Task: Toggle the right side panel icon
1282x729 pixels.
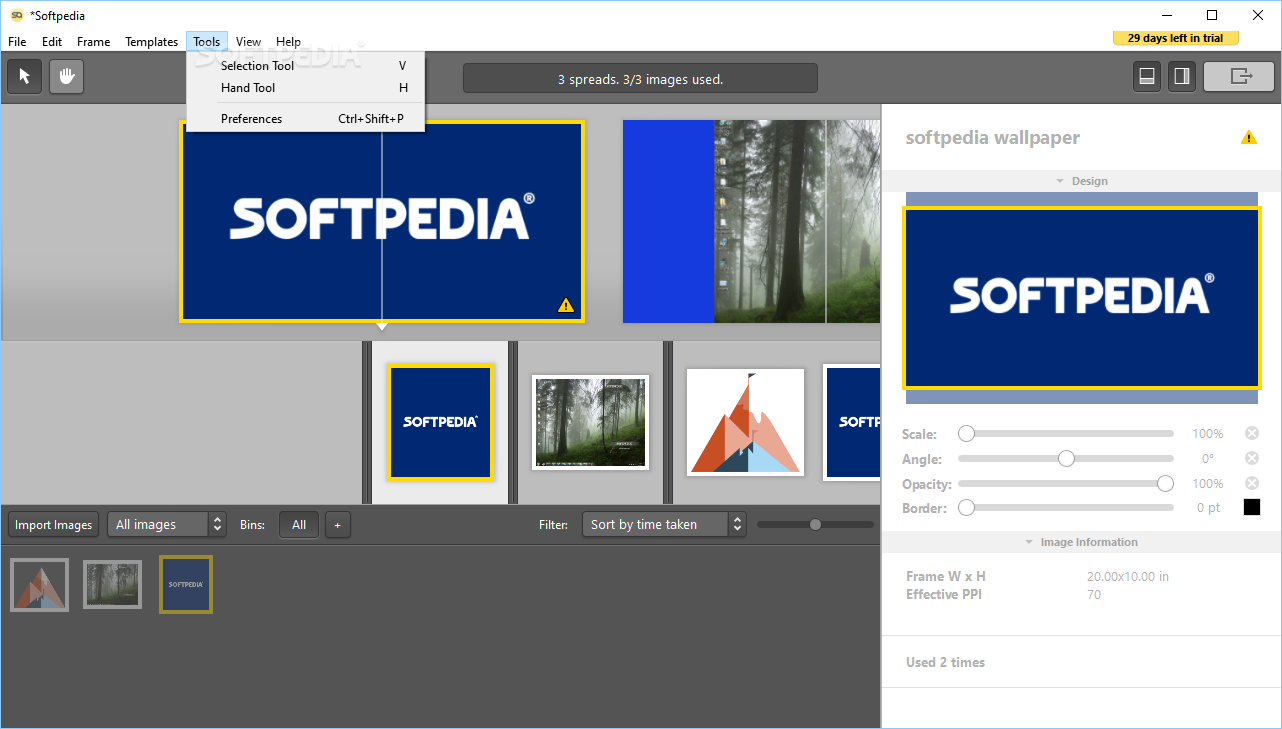Action: 1182,77
